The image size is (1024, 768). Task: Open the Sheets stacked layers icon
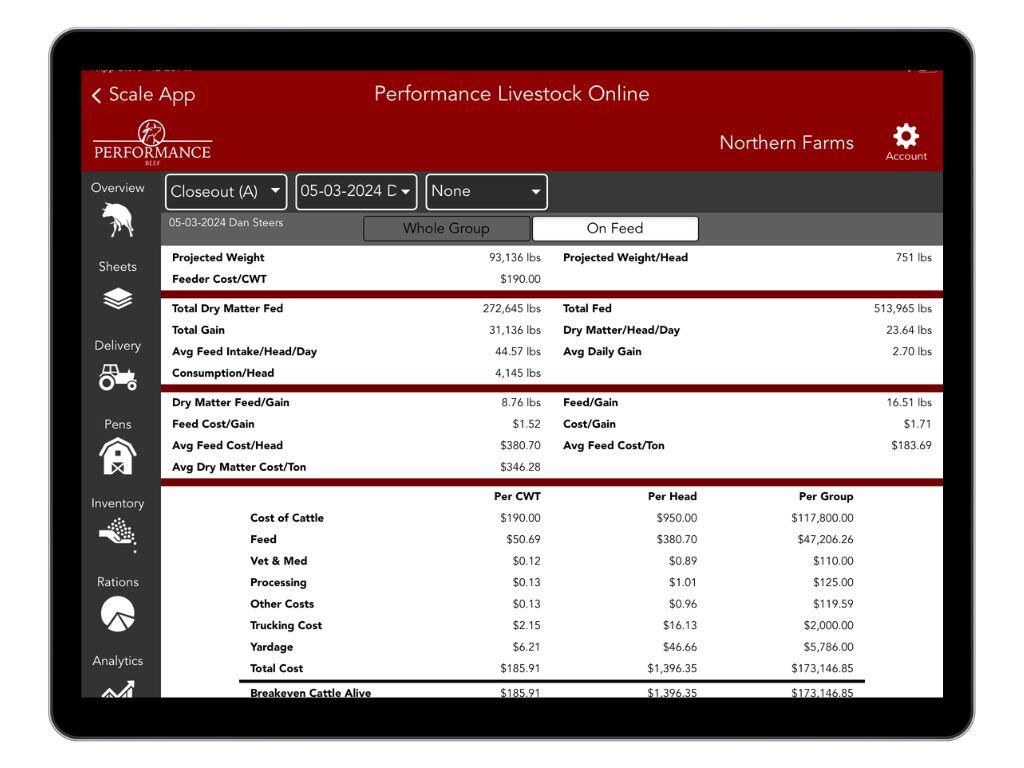click(x=118, y=298)
